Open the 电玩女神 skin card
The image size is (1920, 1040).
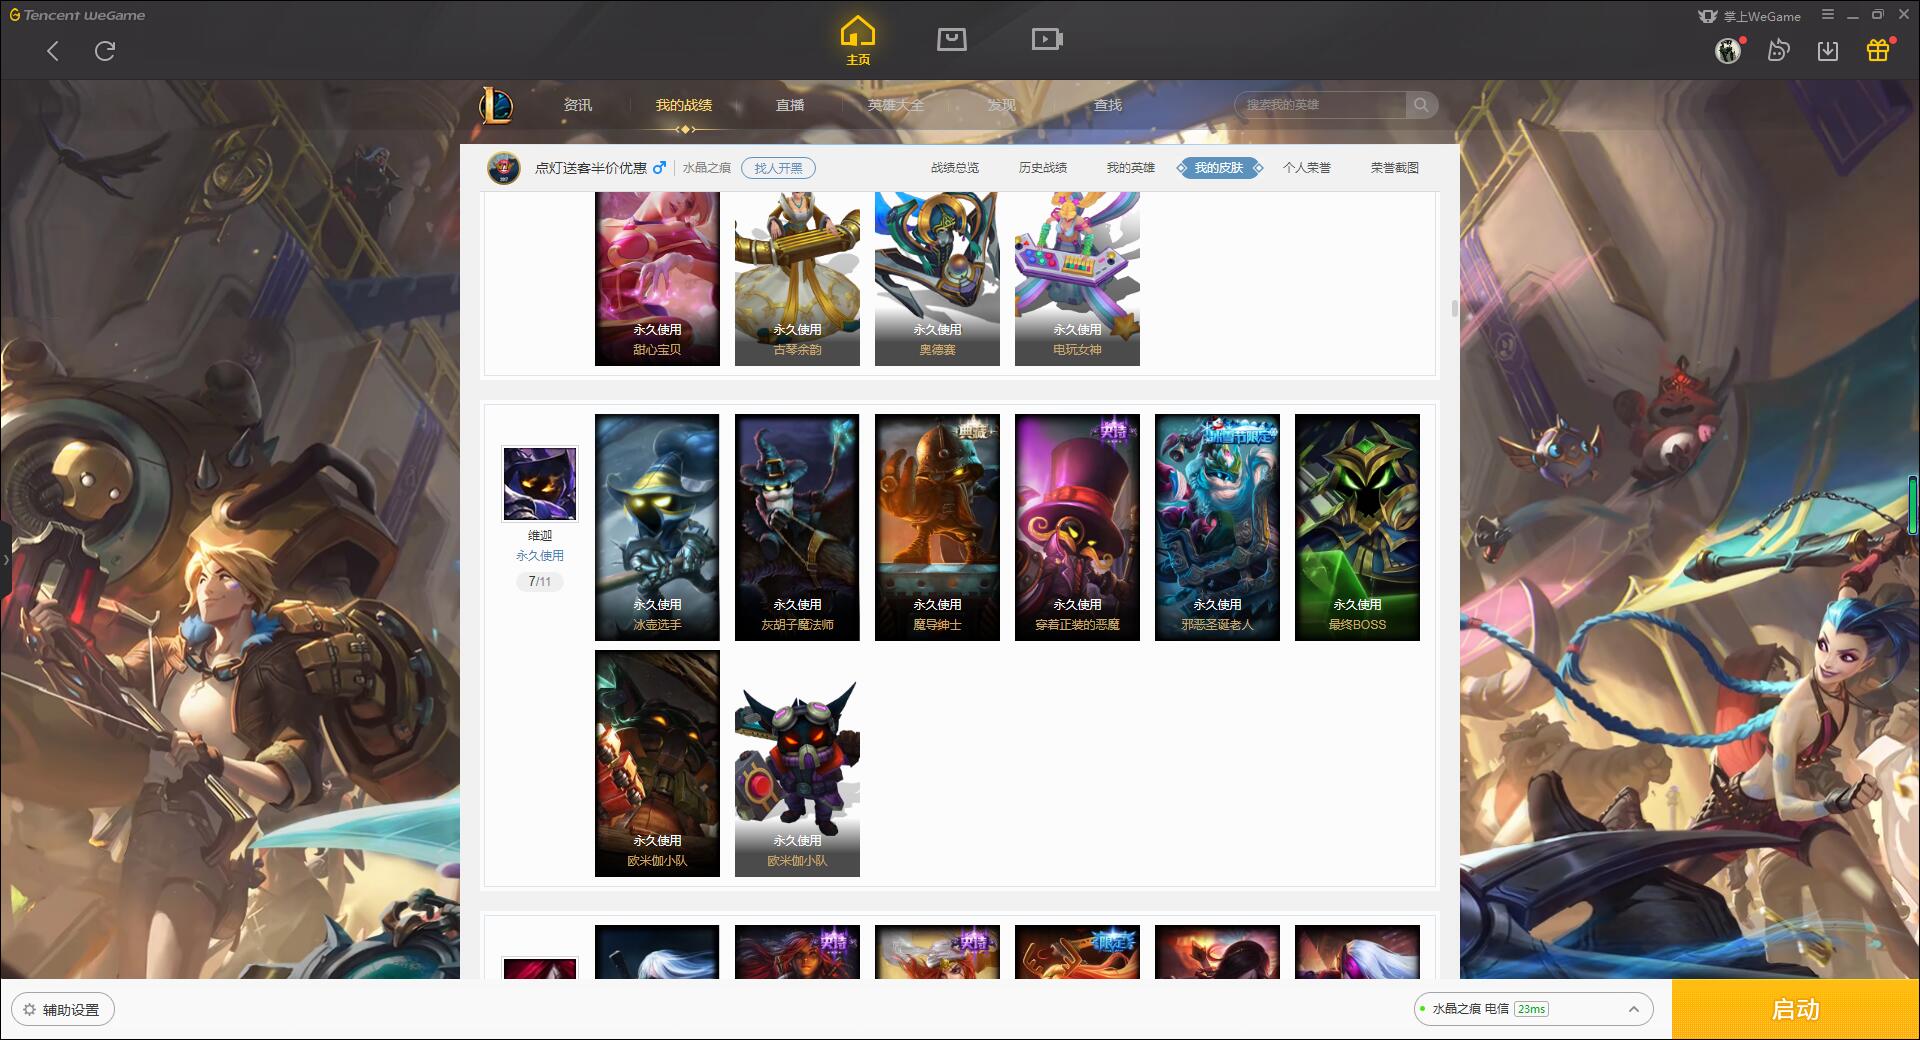pyautogui.click(x=1077, y=279)
